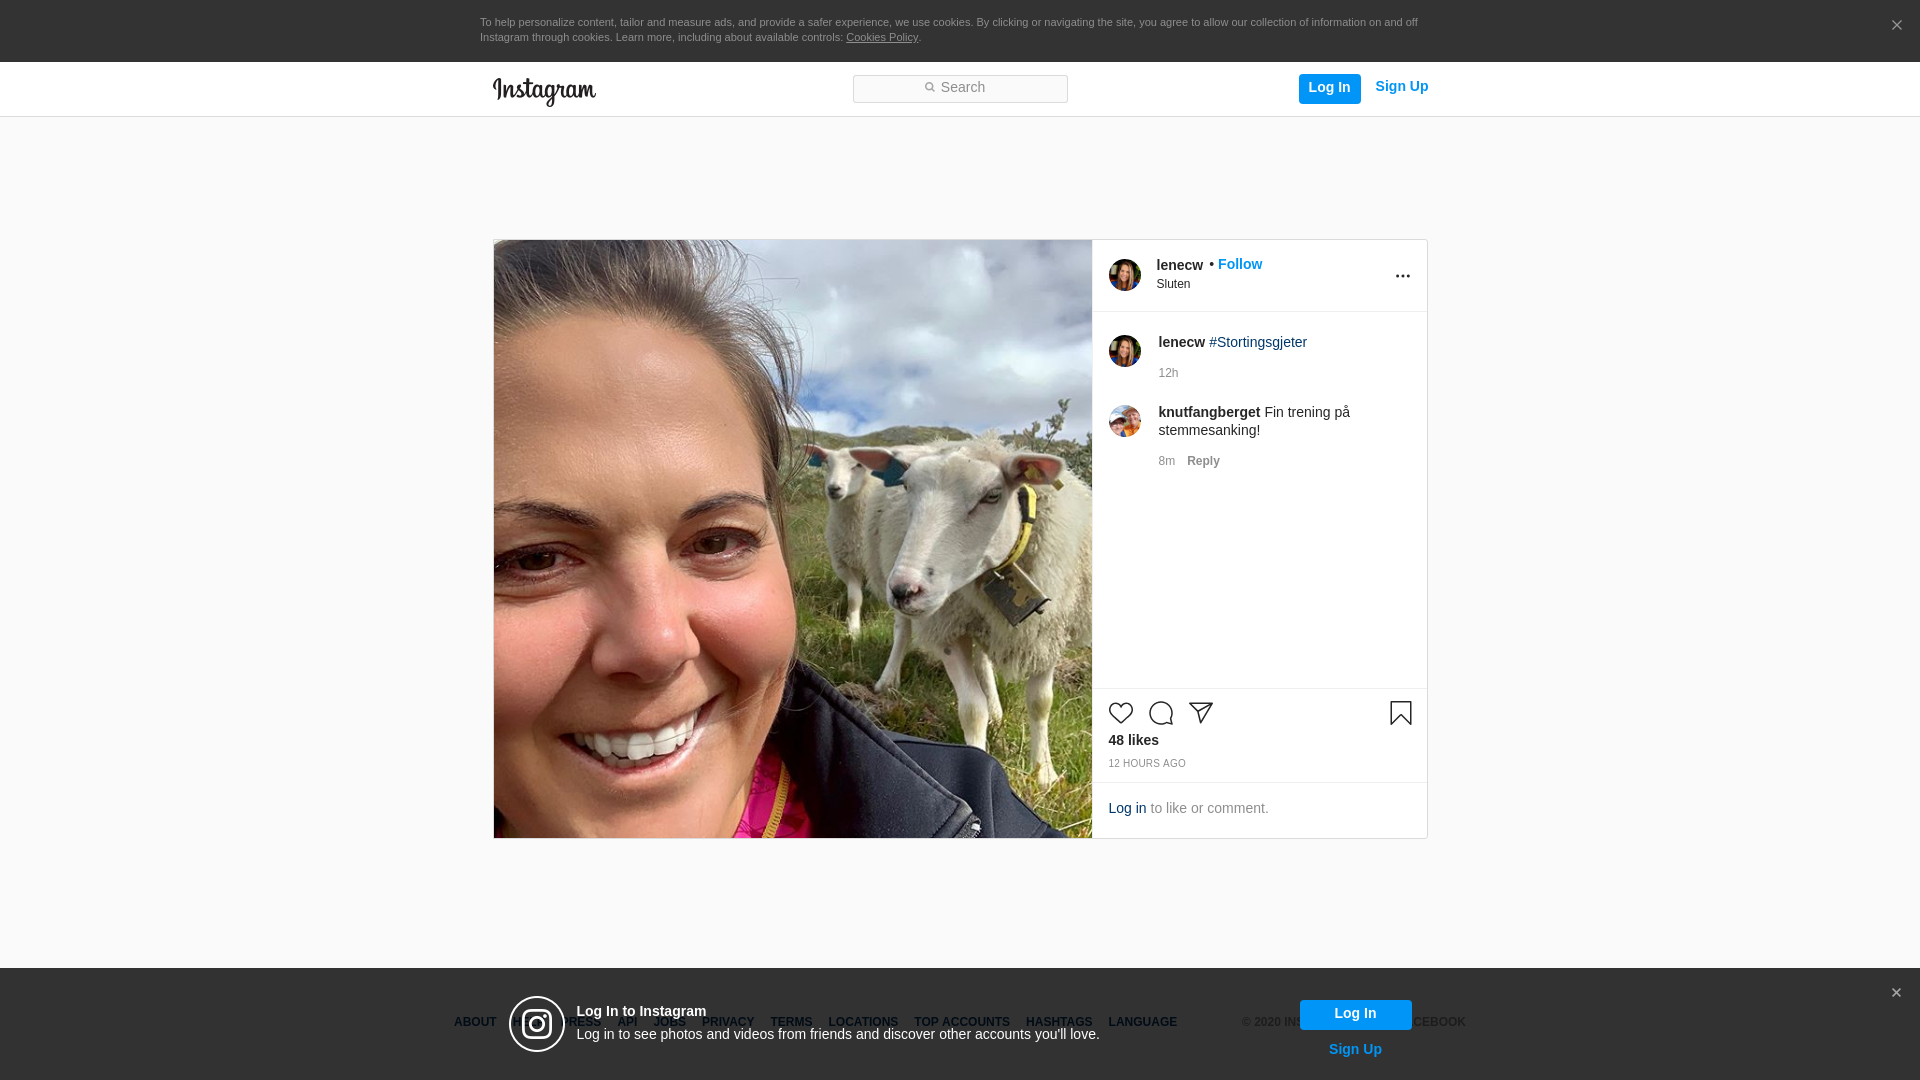
Task: Open the #Stortingsgjeter hashtag
Action: (x=1257, y=342)
